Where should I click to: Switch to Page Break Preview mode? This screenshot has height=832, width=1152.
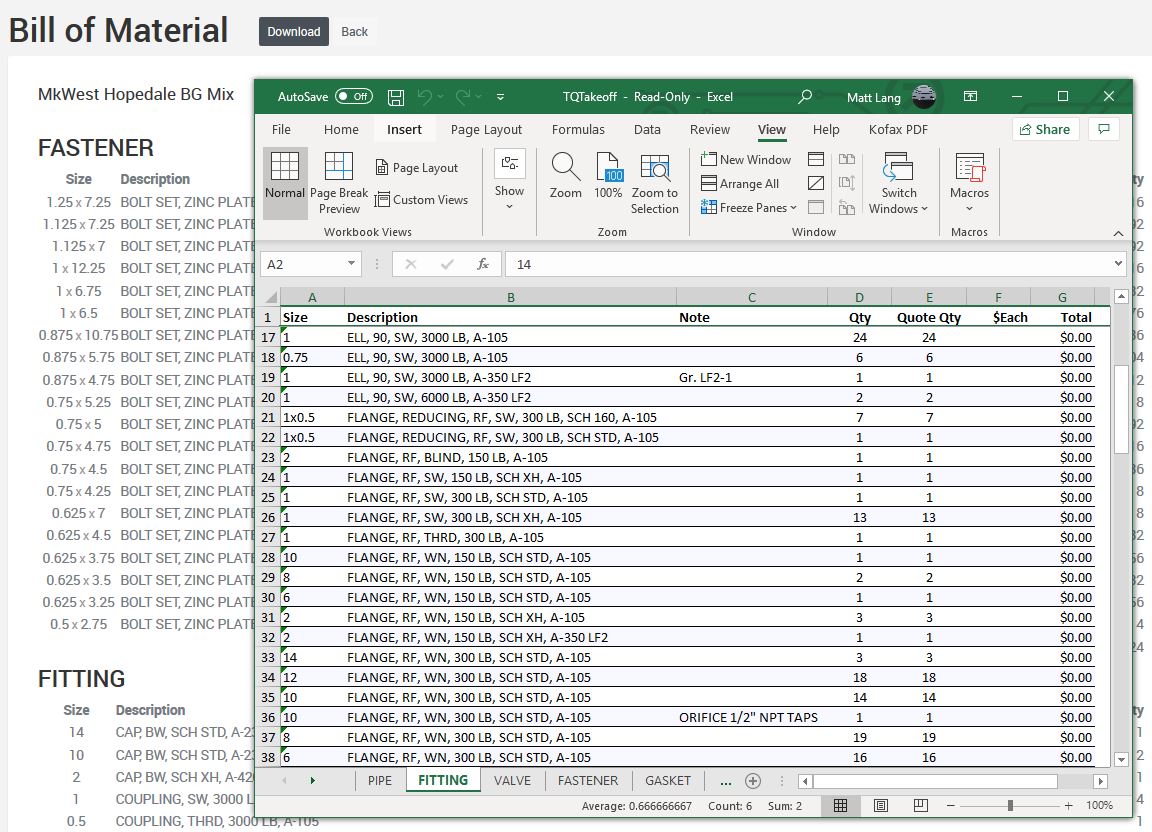[x=338, y=180]
